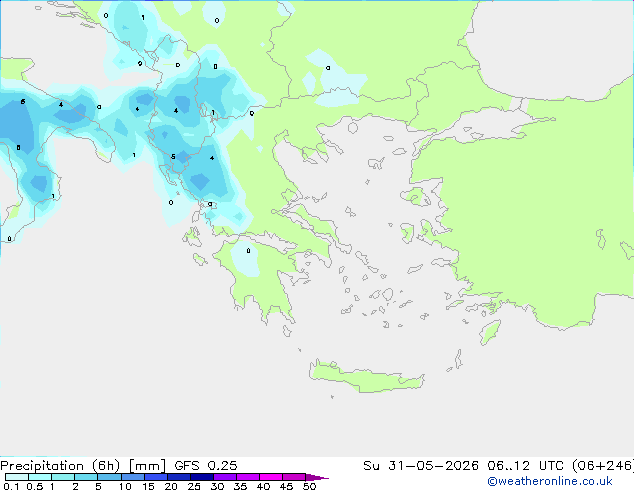Image resolution: width=634 pixels, height=490 pixels.
Task: Click the 30–35 mm purple legend swatch
Action: tap(225, 477)
